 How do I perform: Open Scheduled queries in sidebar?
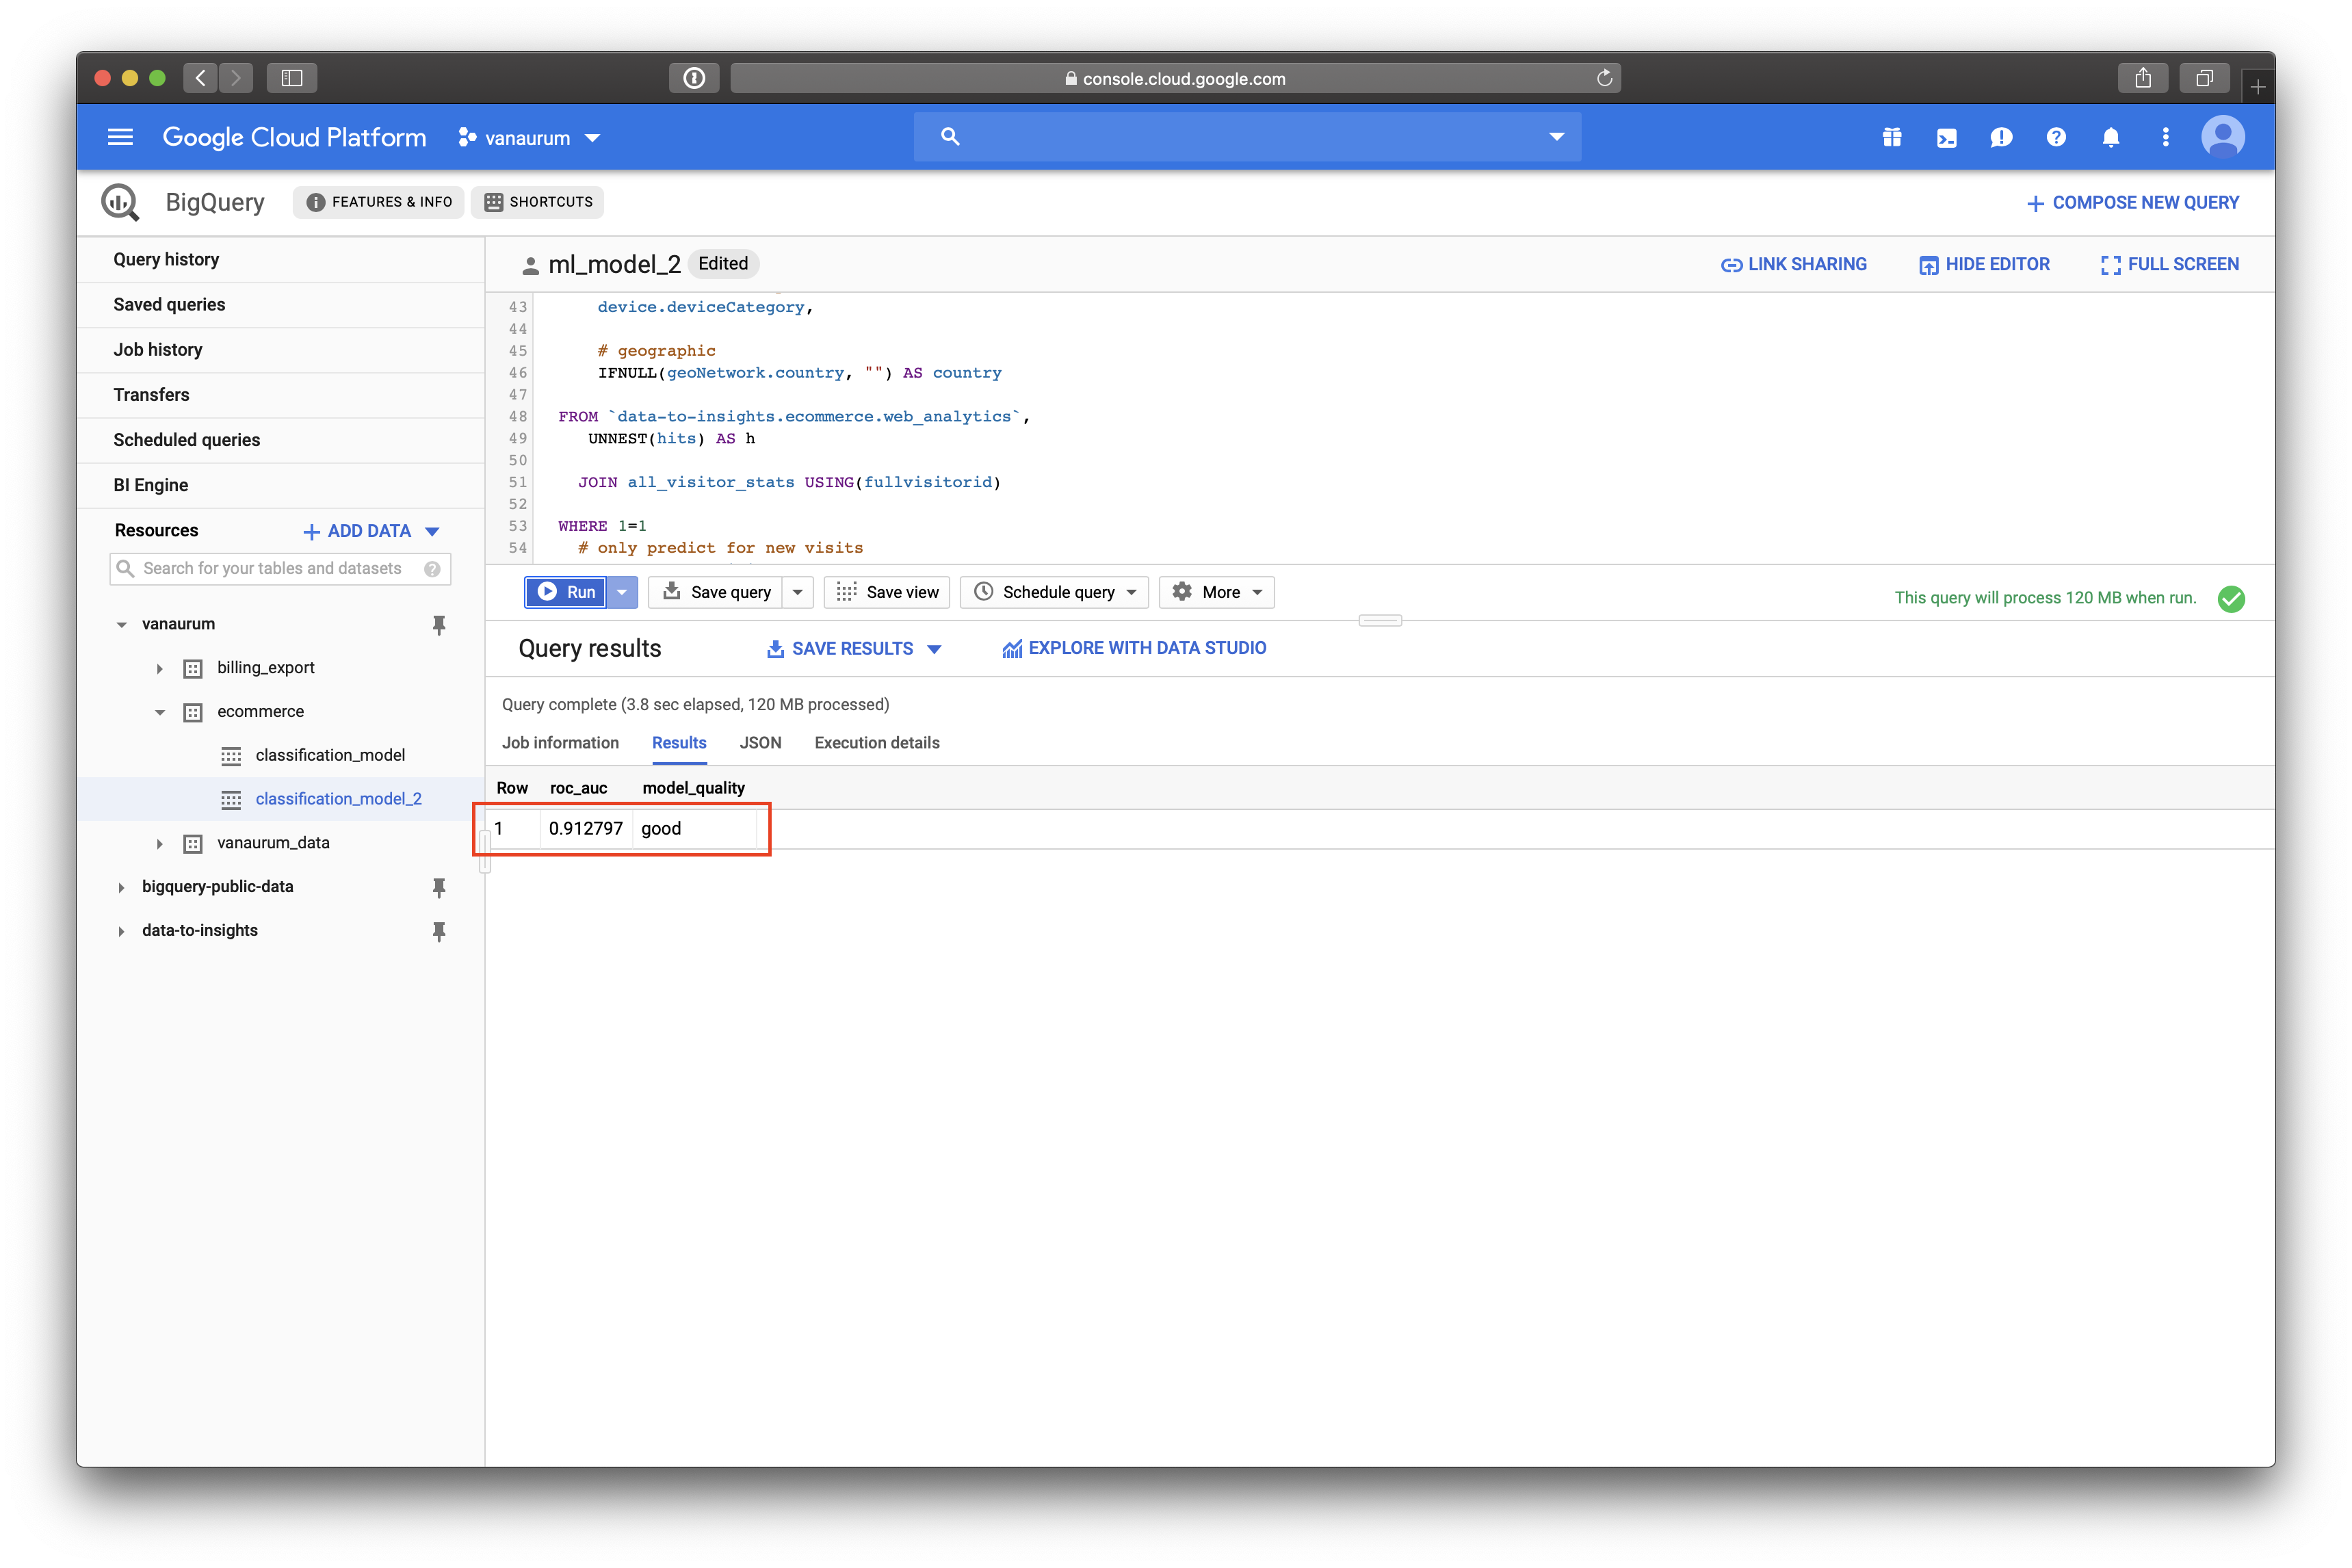tap(281, 440)
